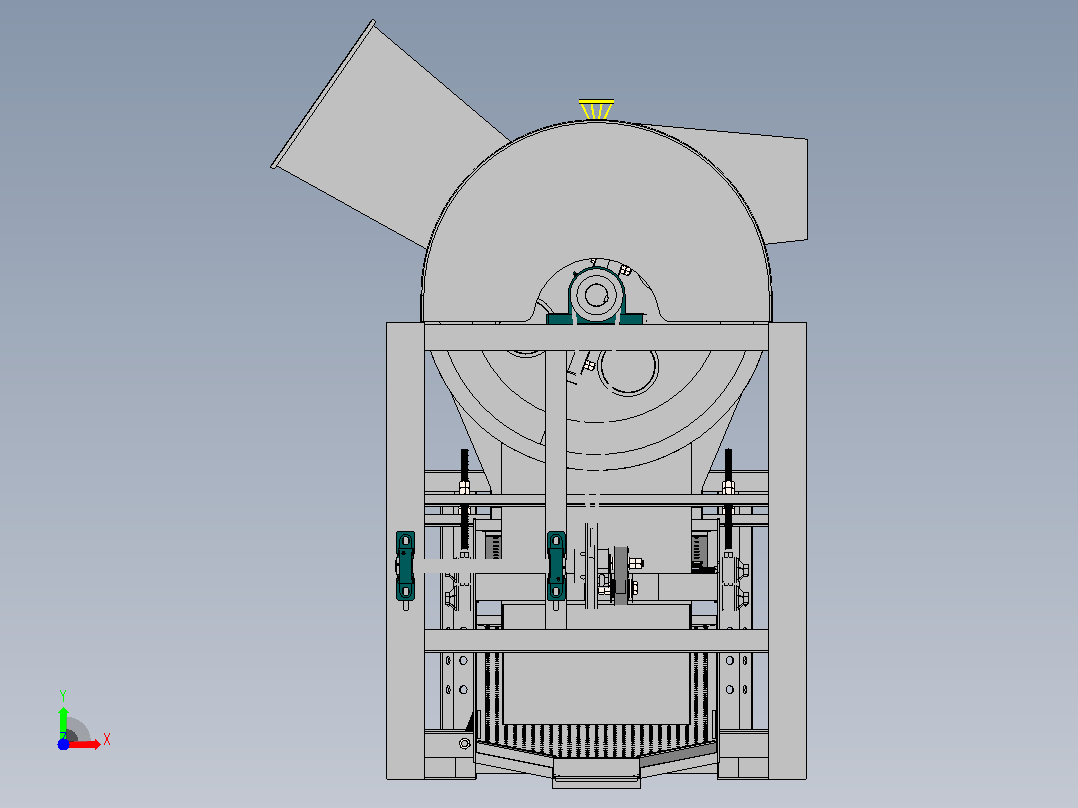Image resolution: width=1078 pixels, height=808 pixels.
Task: Pick the right vertical frame leg
Action: (x=787, y=550)
